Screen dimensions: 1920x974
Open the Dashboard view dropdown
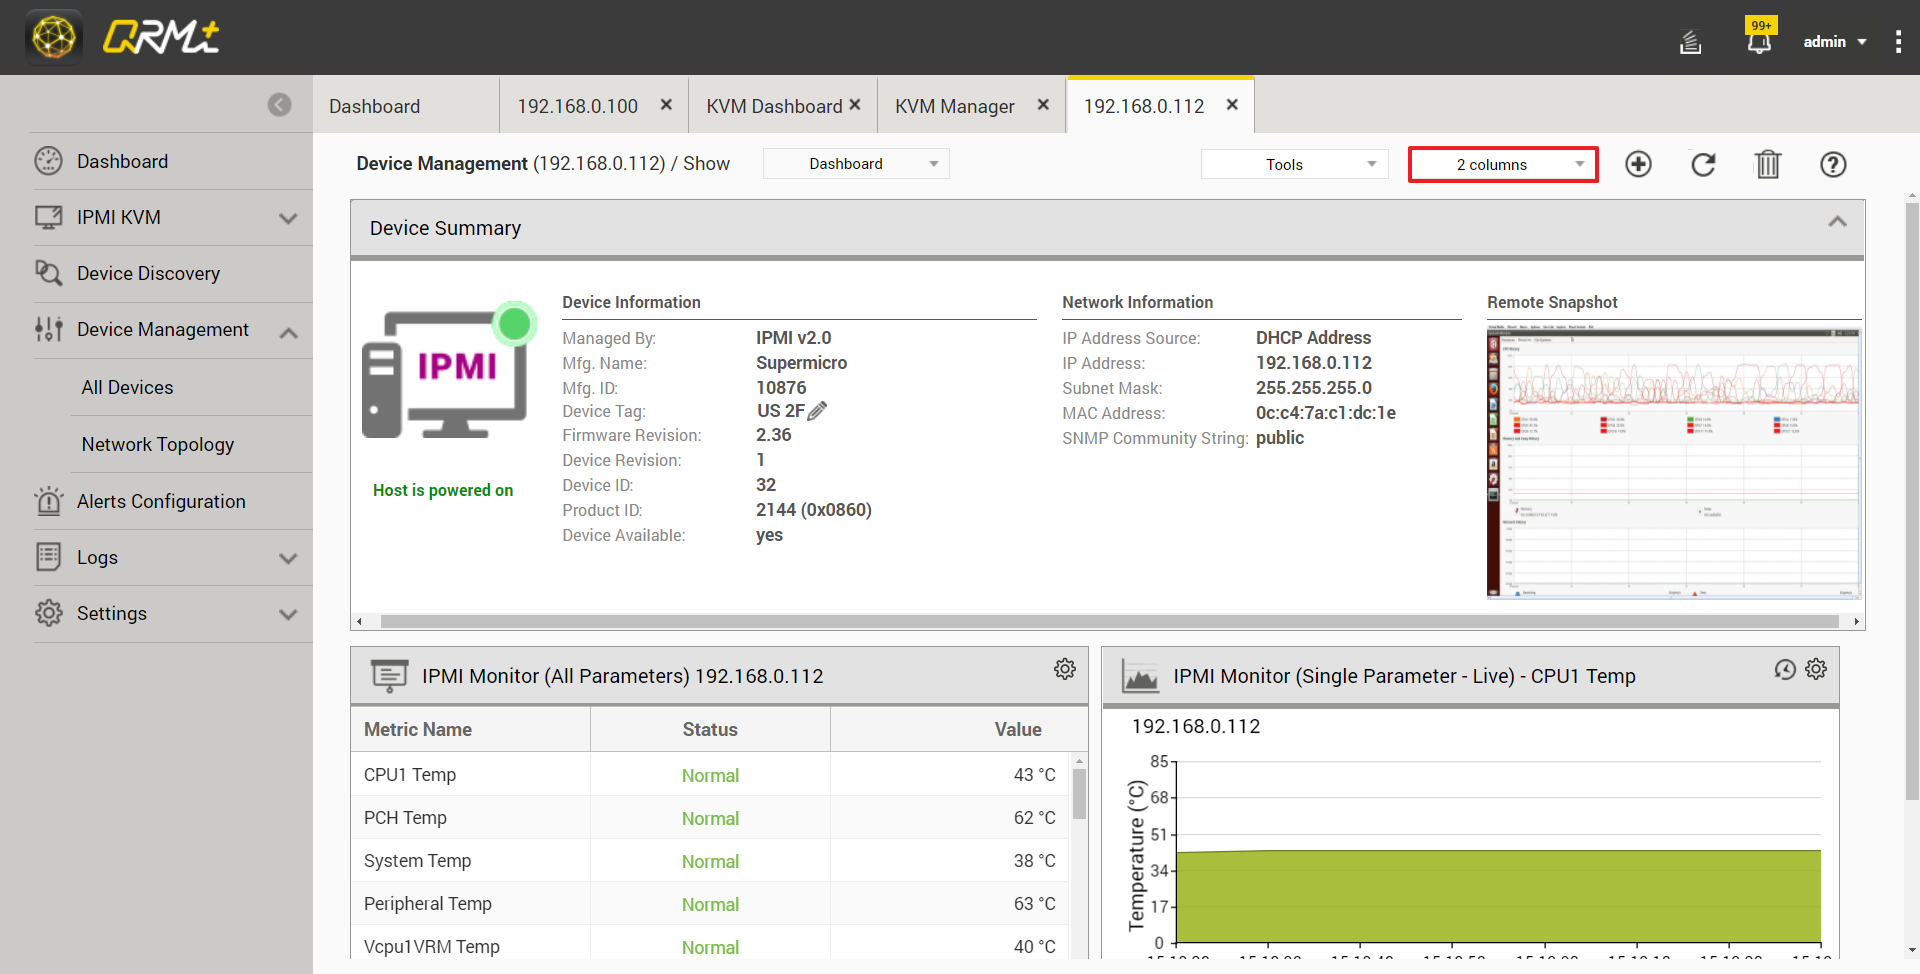click(x=856, y=164)
